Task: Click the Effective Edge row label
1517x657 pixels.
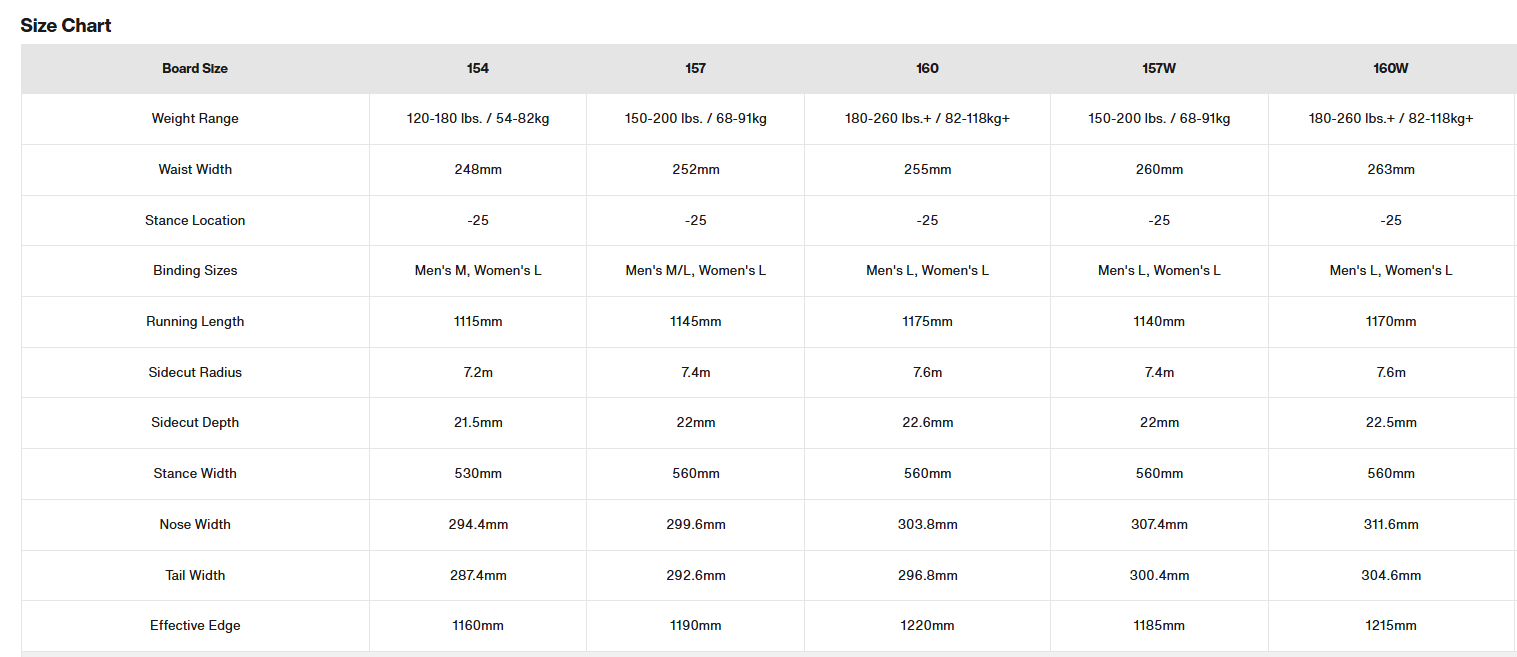Action: click(195, 625)
